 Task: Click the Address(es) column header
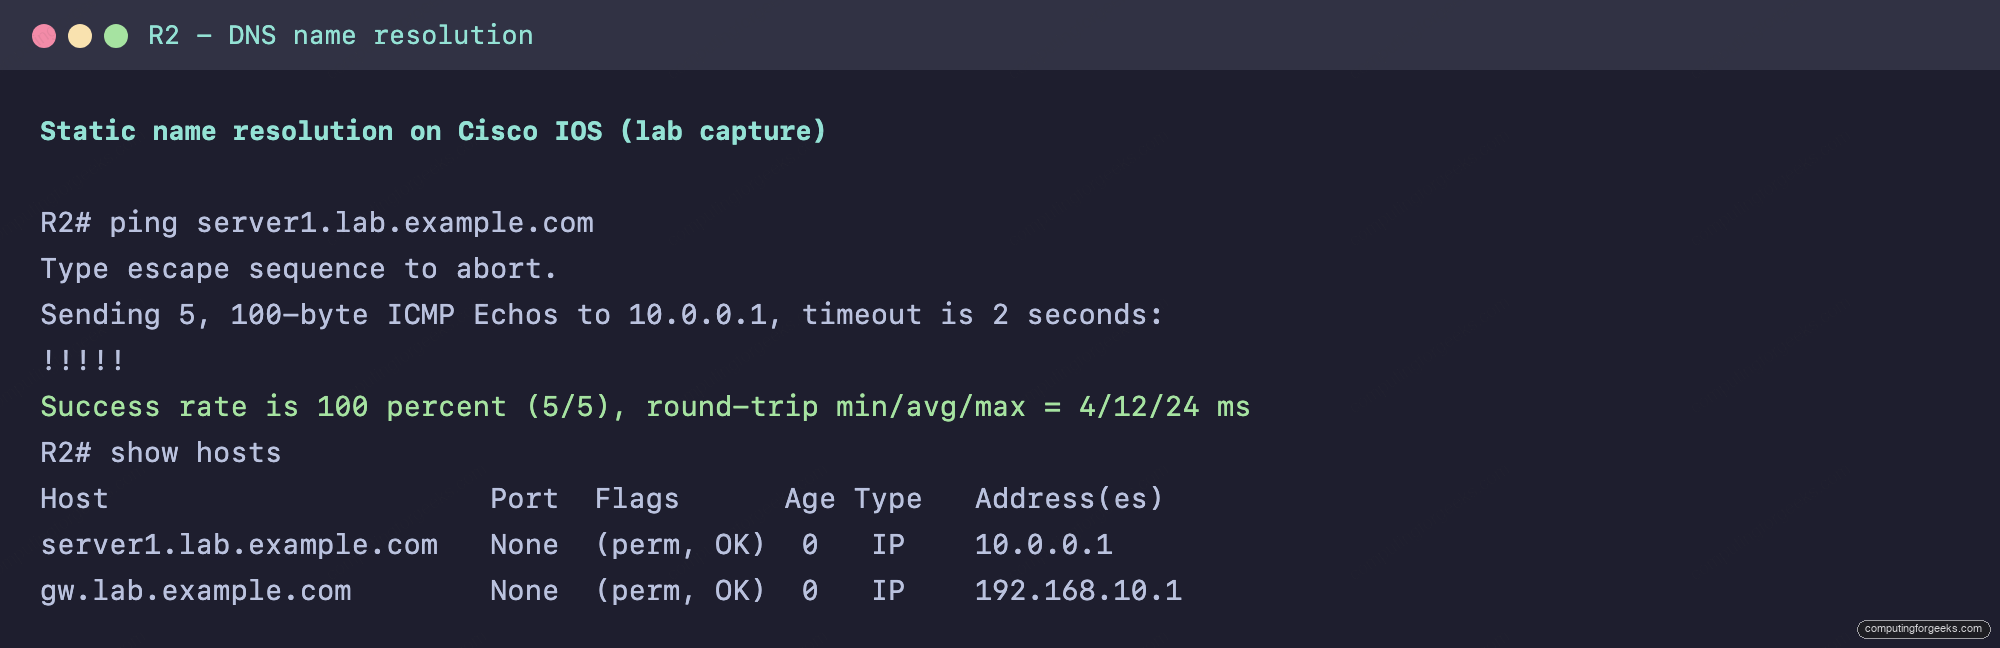[x=1069, y=499]
